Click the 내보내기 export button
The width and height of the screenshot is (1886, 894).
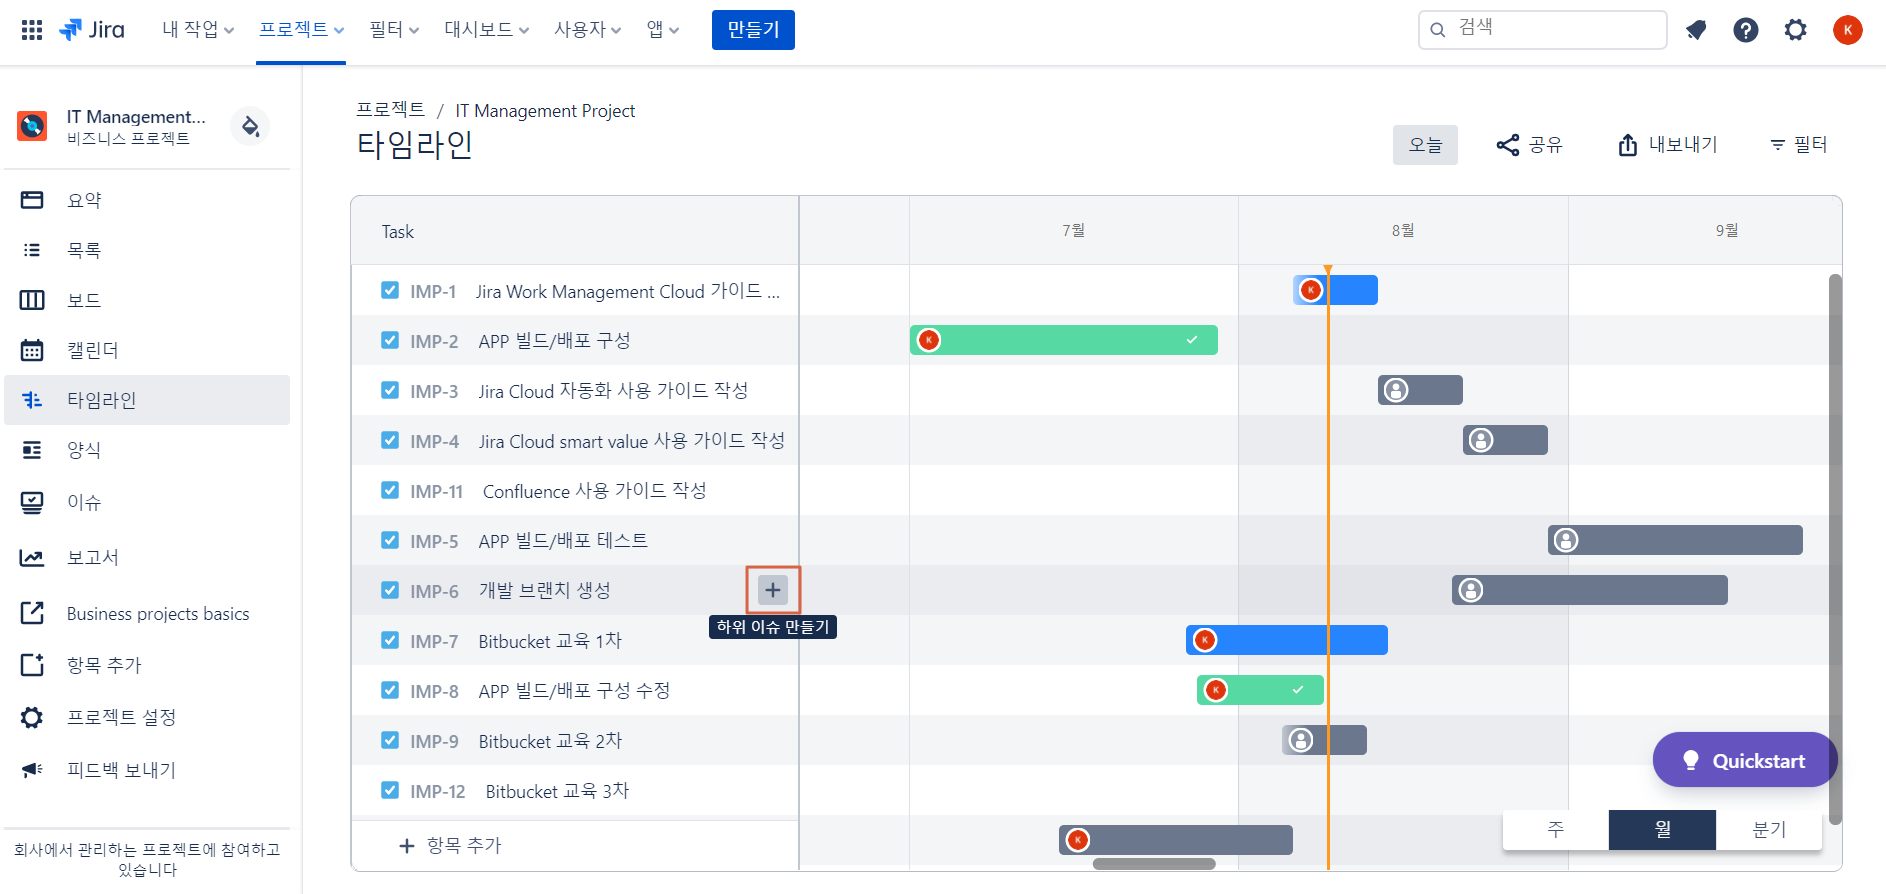click(x=1668, y=145)
